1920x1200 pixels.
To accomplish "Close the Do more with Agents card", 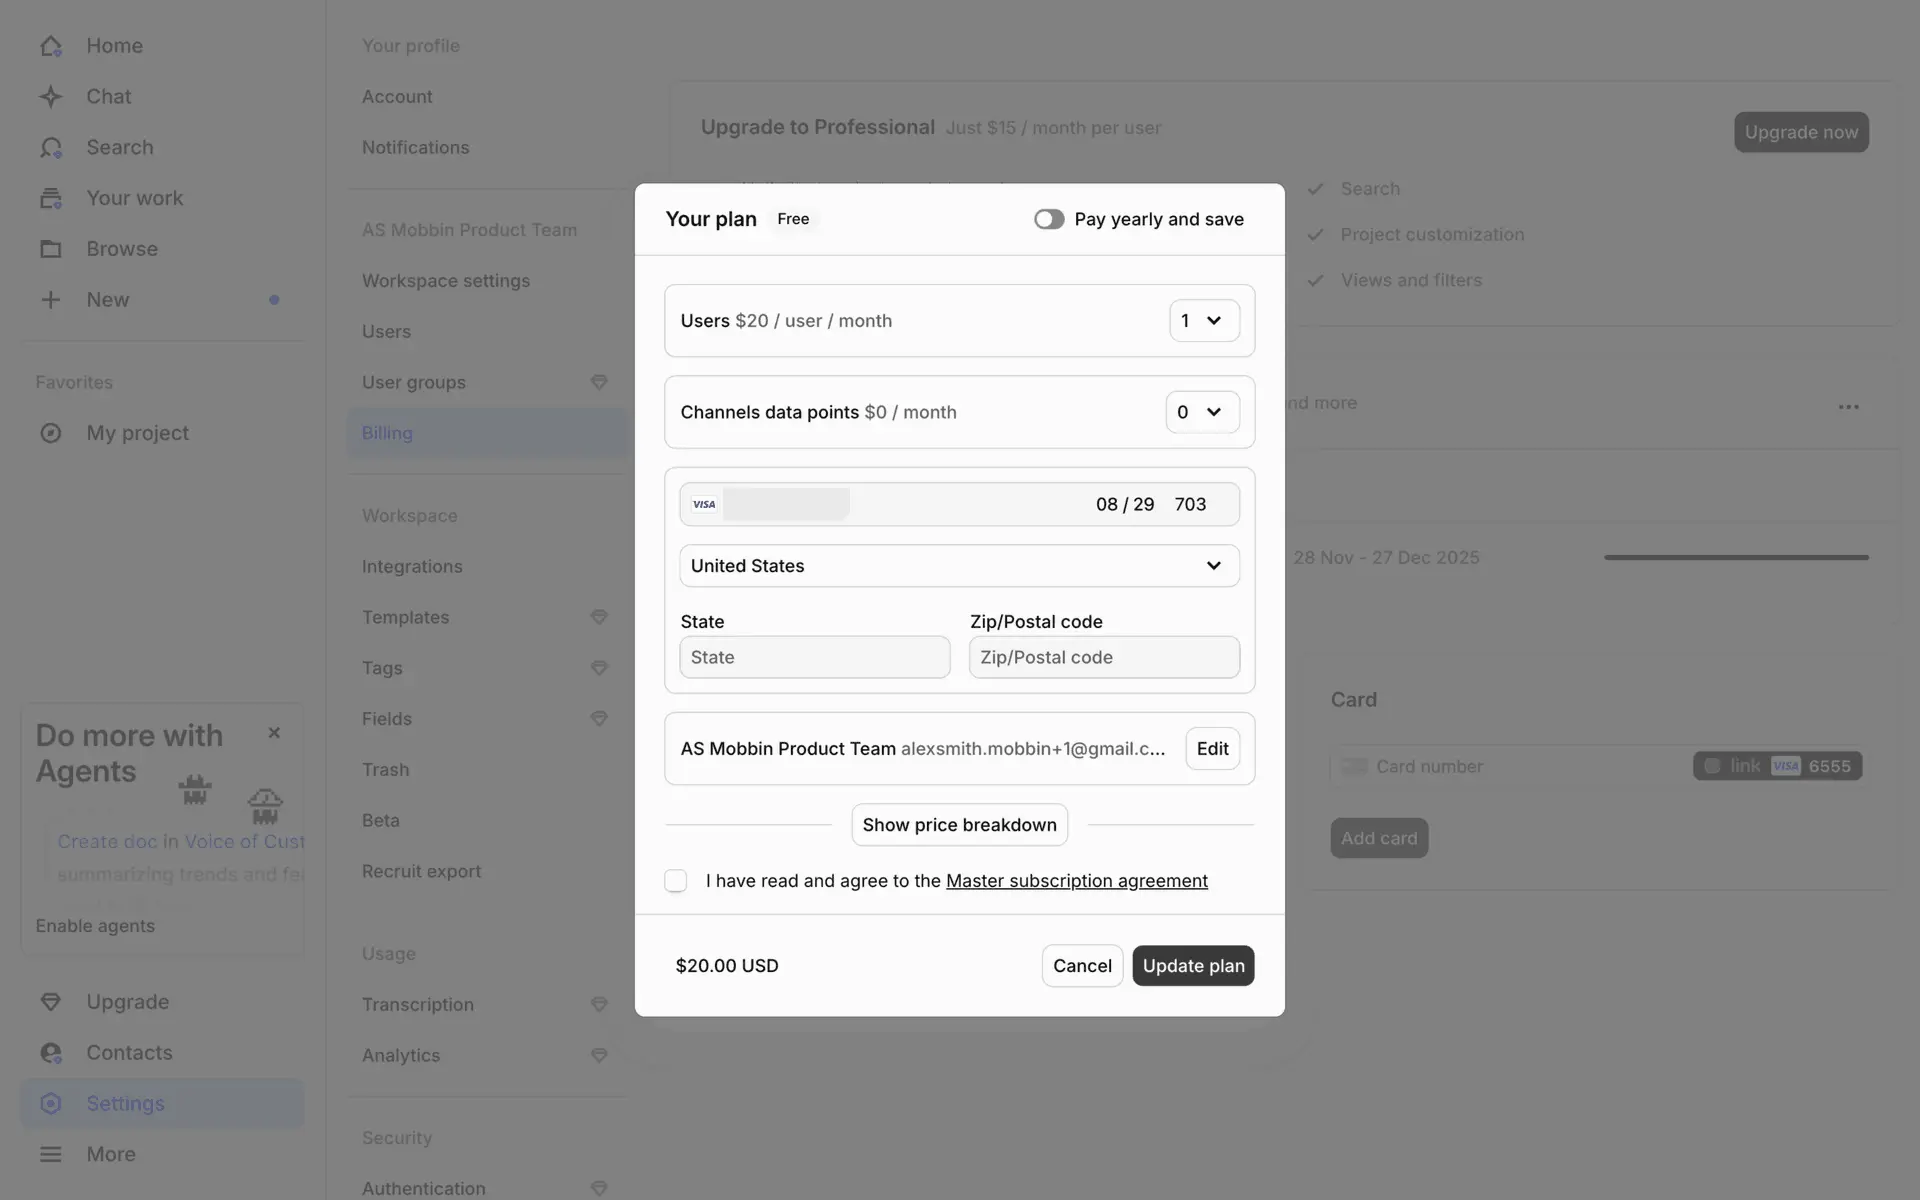I will click(274, 733).
